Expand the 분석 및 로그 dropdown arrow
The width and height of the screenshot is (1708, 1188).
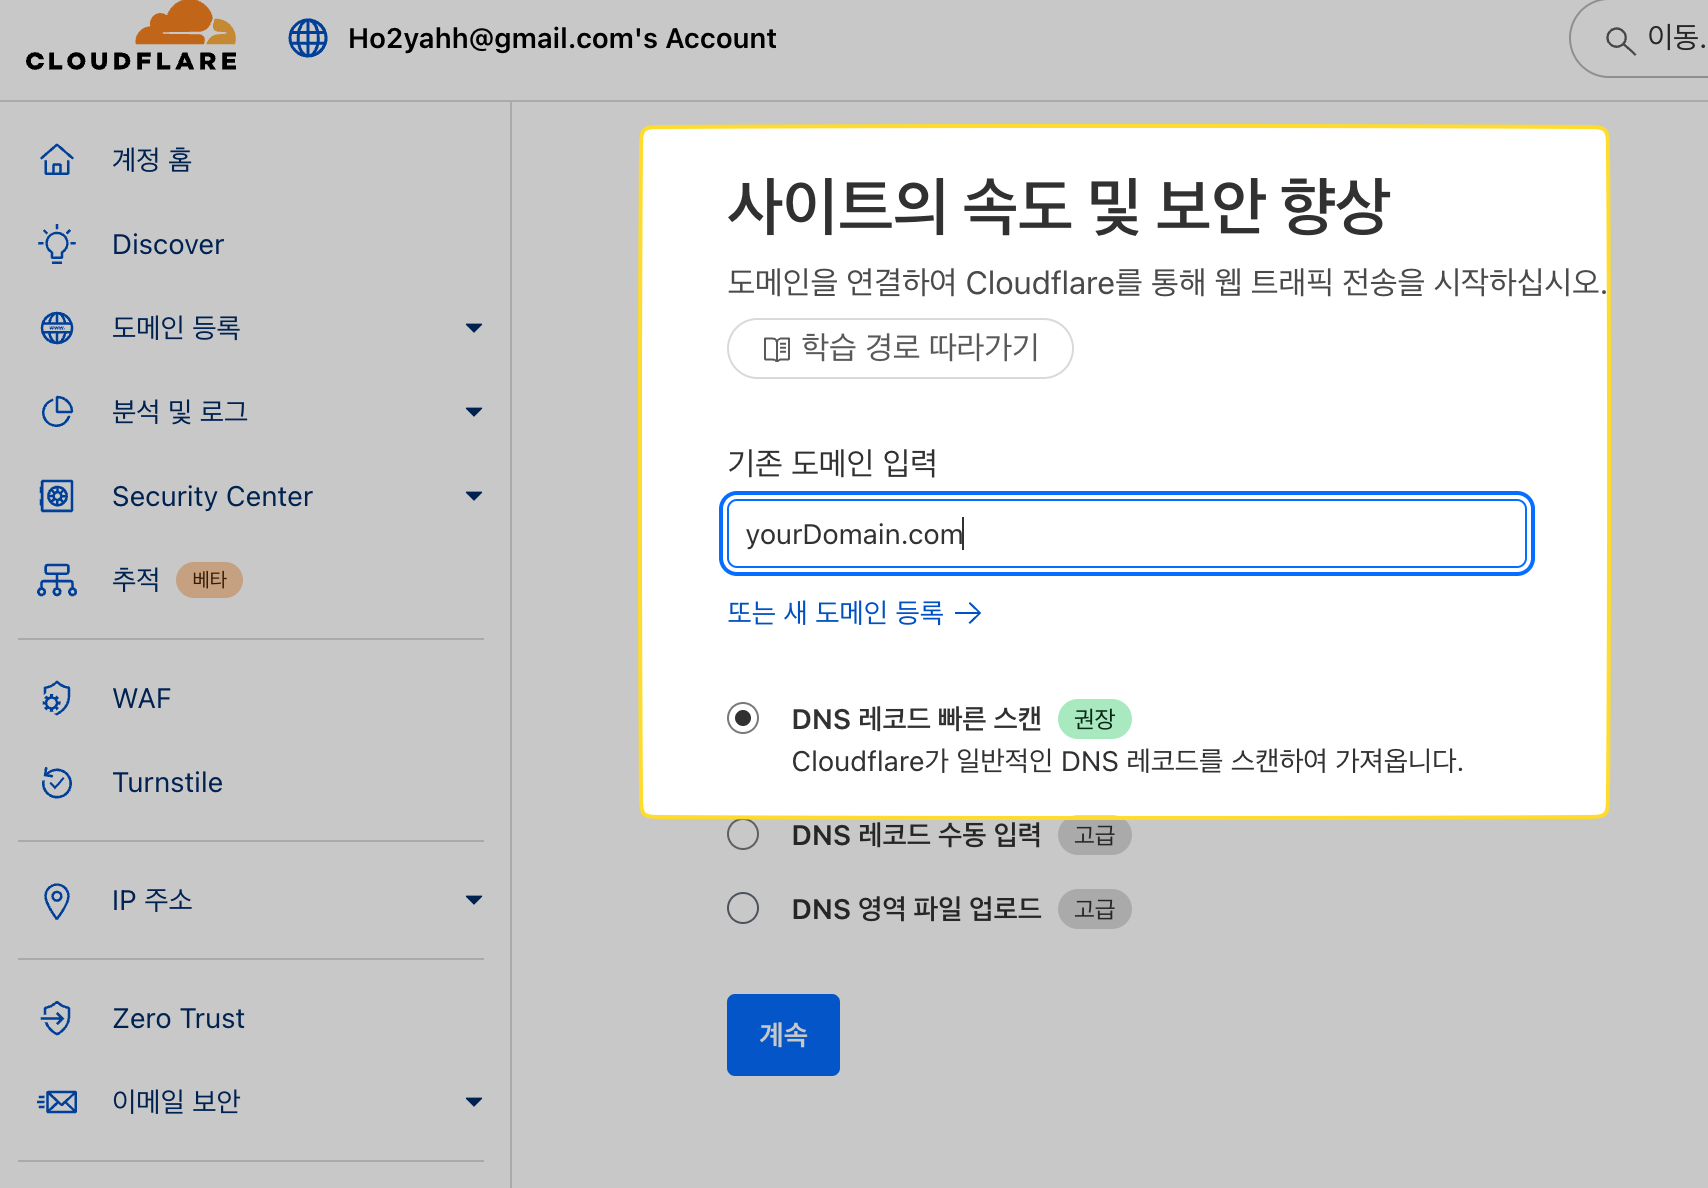click(x=474, y=412)
